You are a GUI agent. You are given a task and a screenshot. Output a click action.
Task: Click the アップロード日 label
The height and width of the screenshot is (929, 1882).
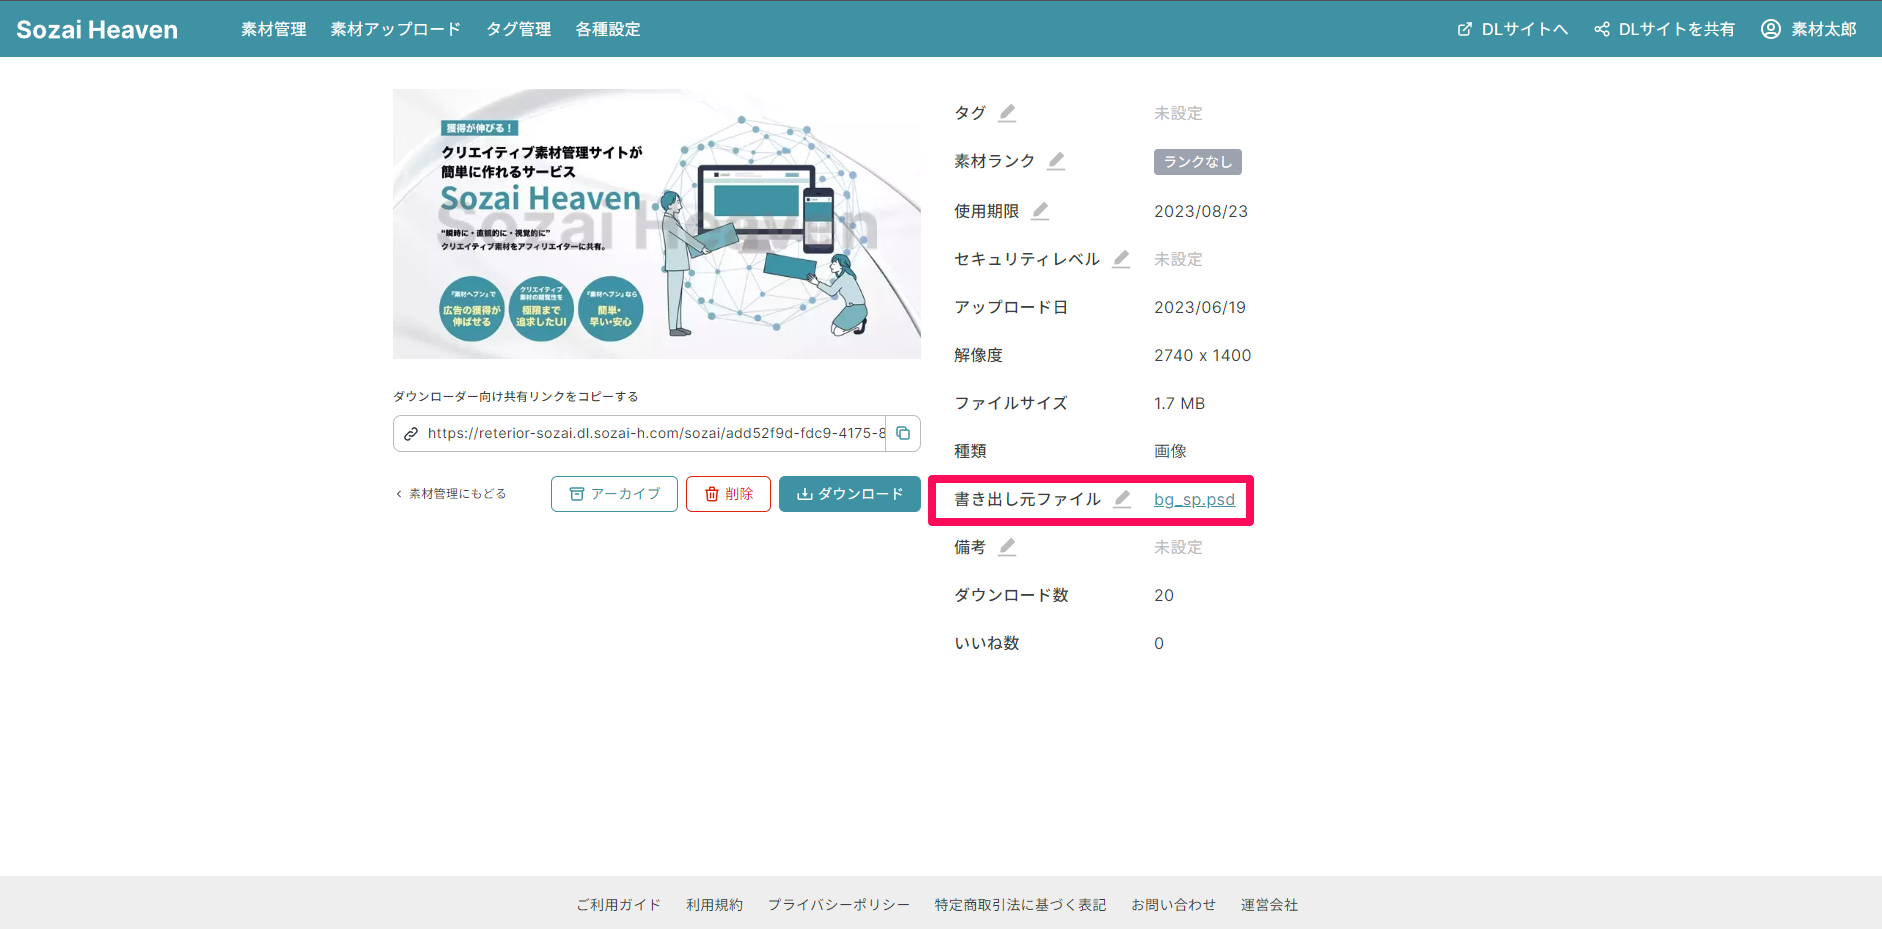click(x=1011, y=307)
